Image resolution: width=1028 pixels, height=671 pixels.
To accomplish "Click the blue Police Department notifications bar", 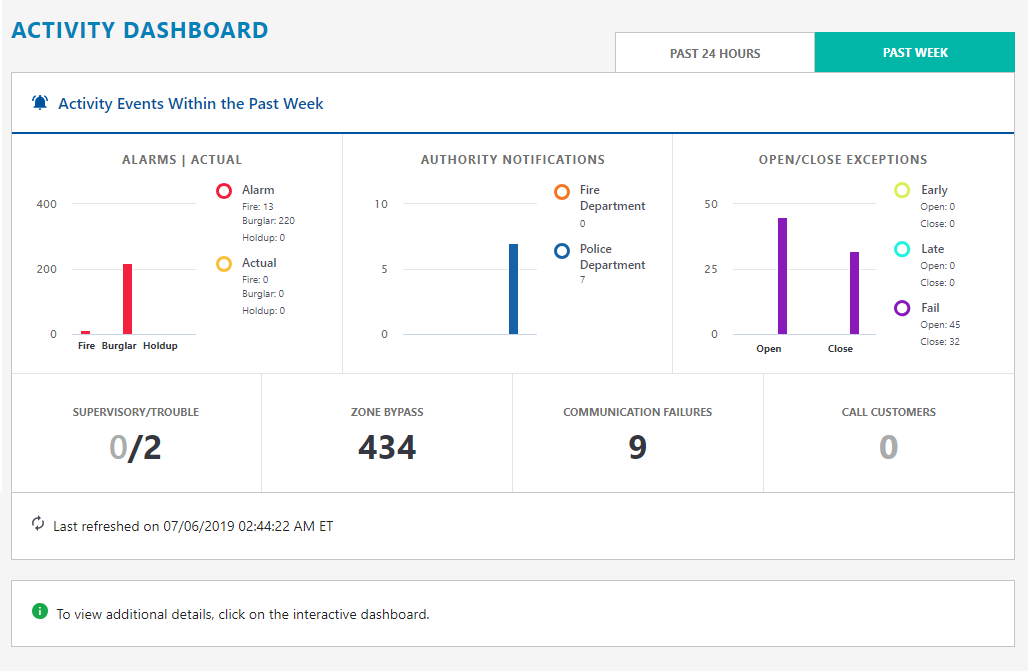I will (513, 289).
